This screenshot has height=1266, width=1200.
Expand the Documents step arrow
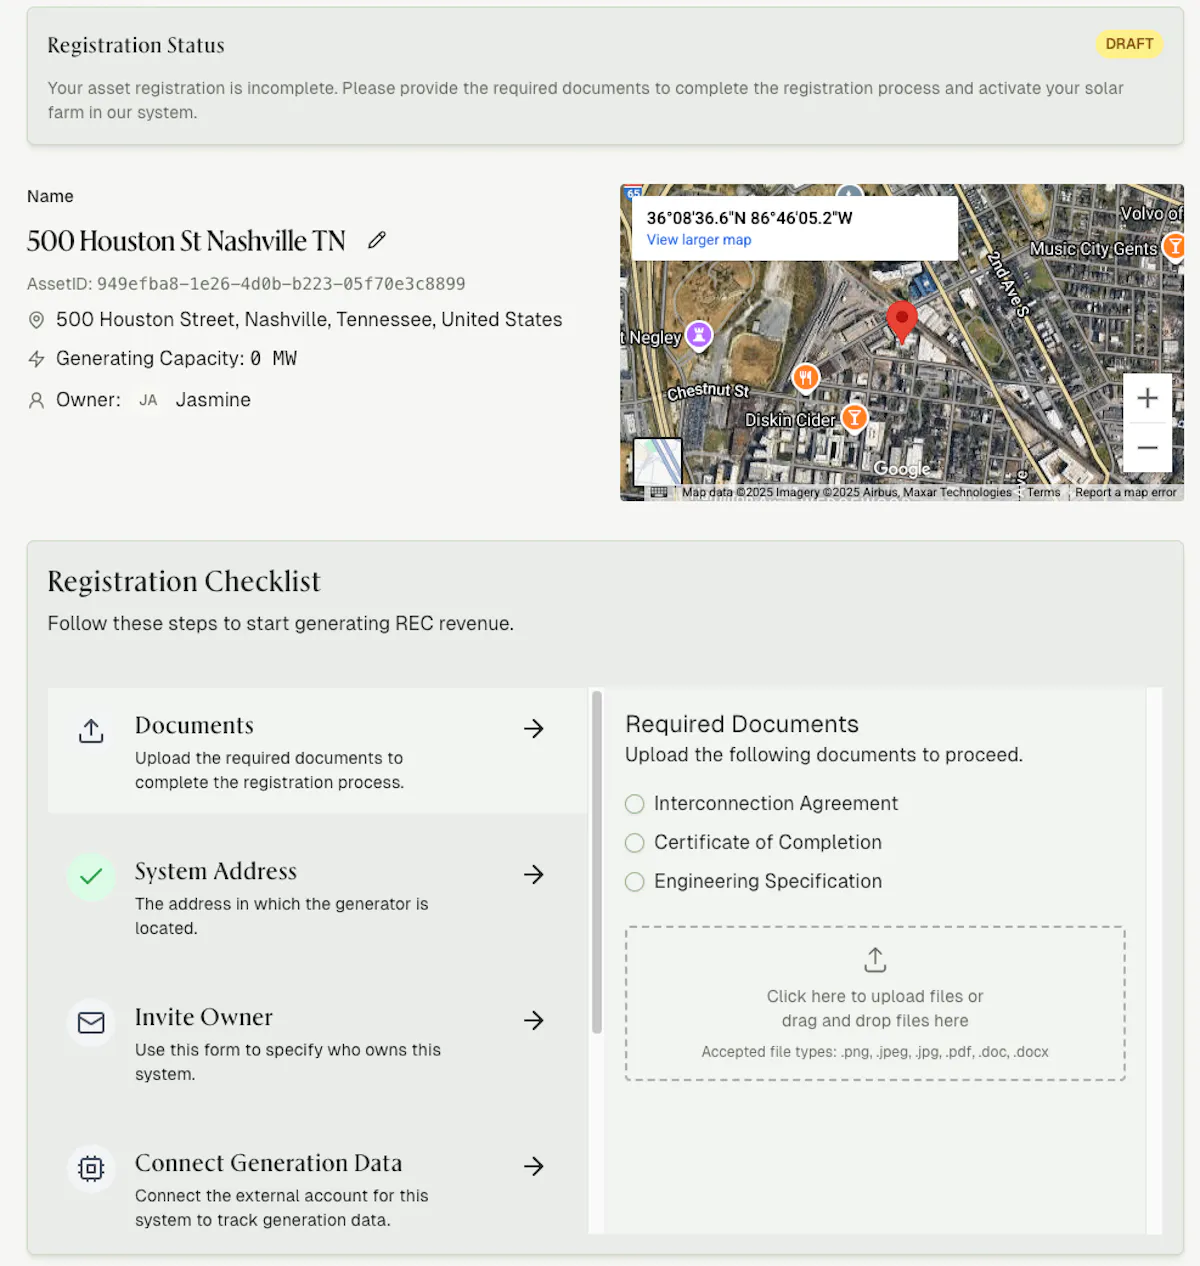[534, 729]
